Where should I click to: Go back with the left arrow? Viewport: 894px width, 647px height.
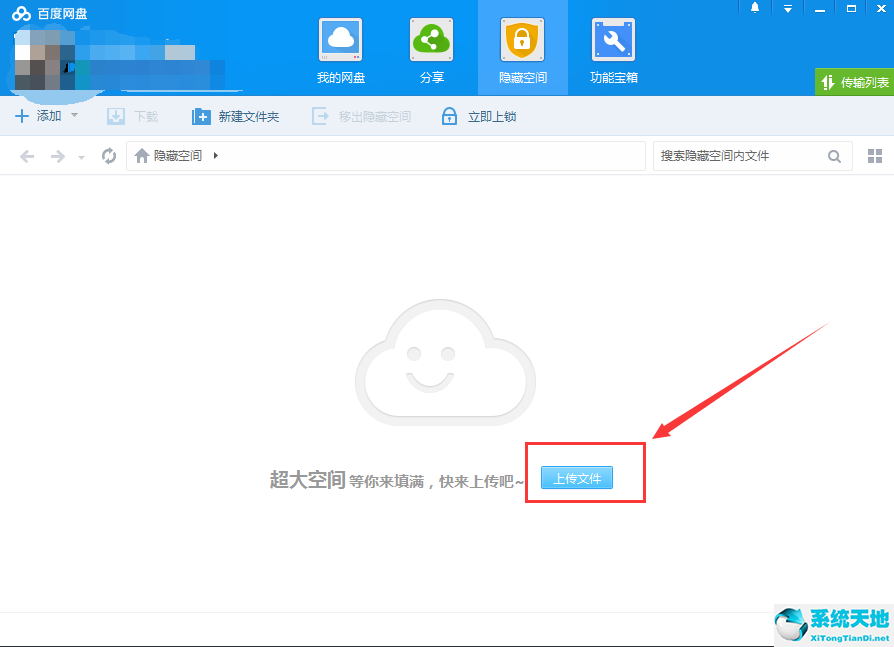coord(27,156)
